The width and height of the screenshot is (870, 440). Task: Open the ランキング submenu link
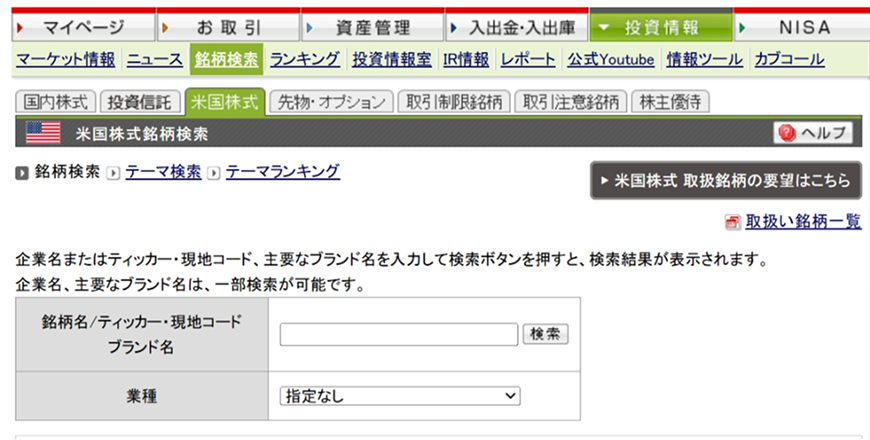305,59
